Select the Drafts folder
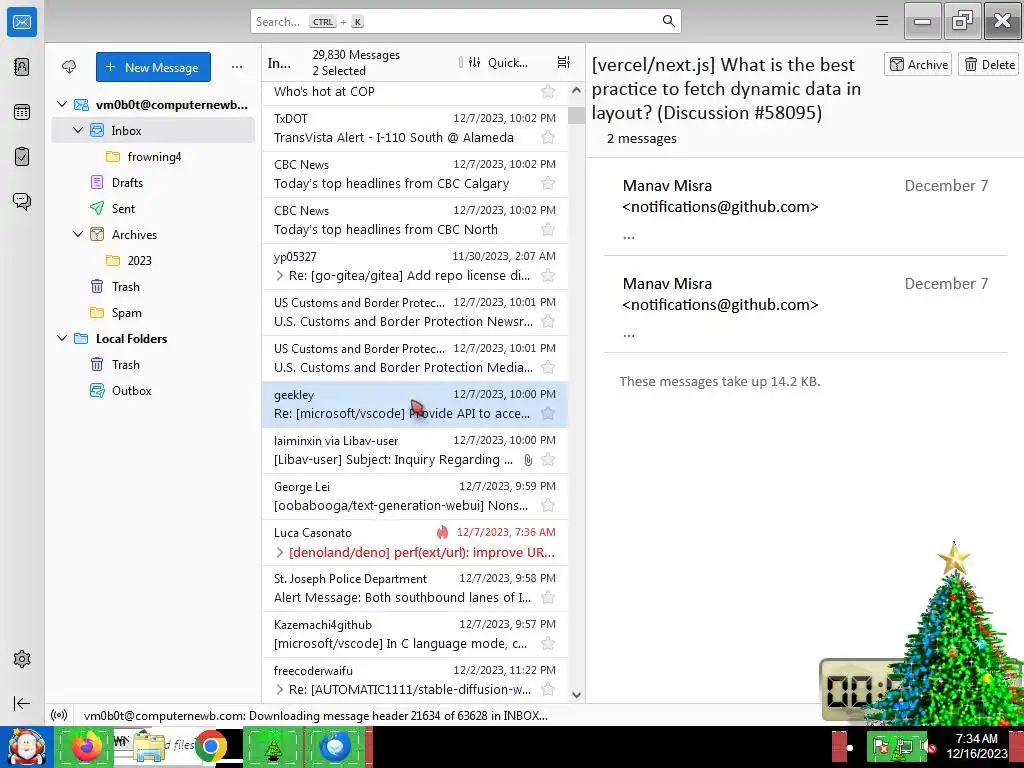This screenshot has width=1024, height=768. pyautogui.click(x=127, y=183)
